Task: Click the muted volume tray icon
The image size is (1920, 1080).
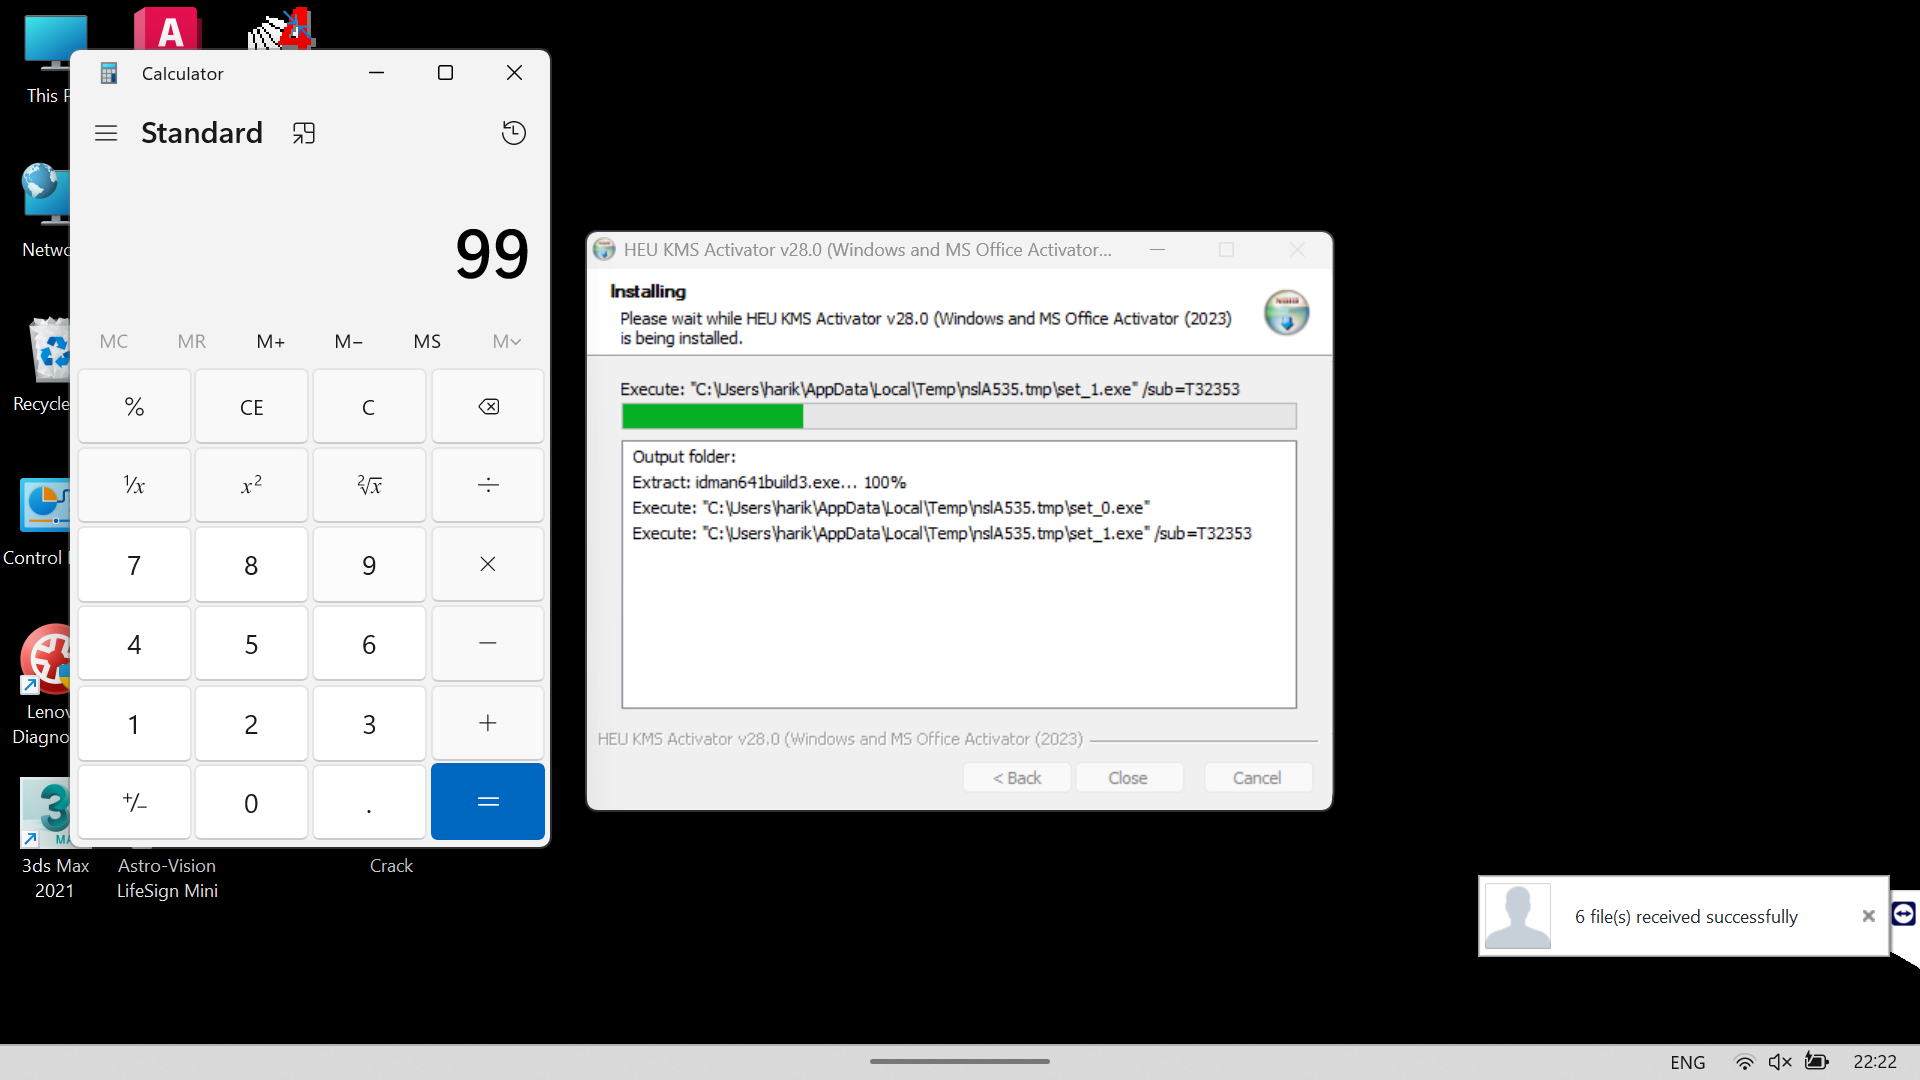Action: [x=1780, y=1062]
